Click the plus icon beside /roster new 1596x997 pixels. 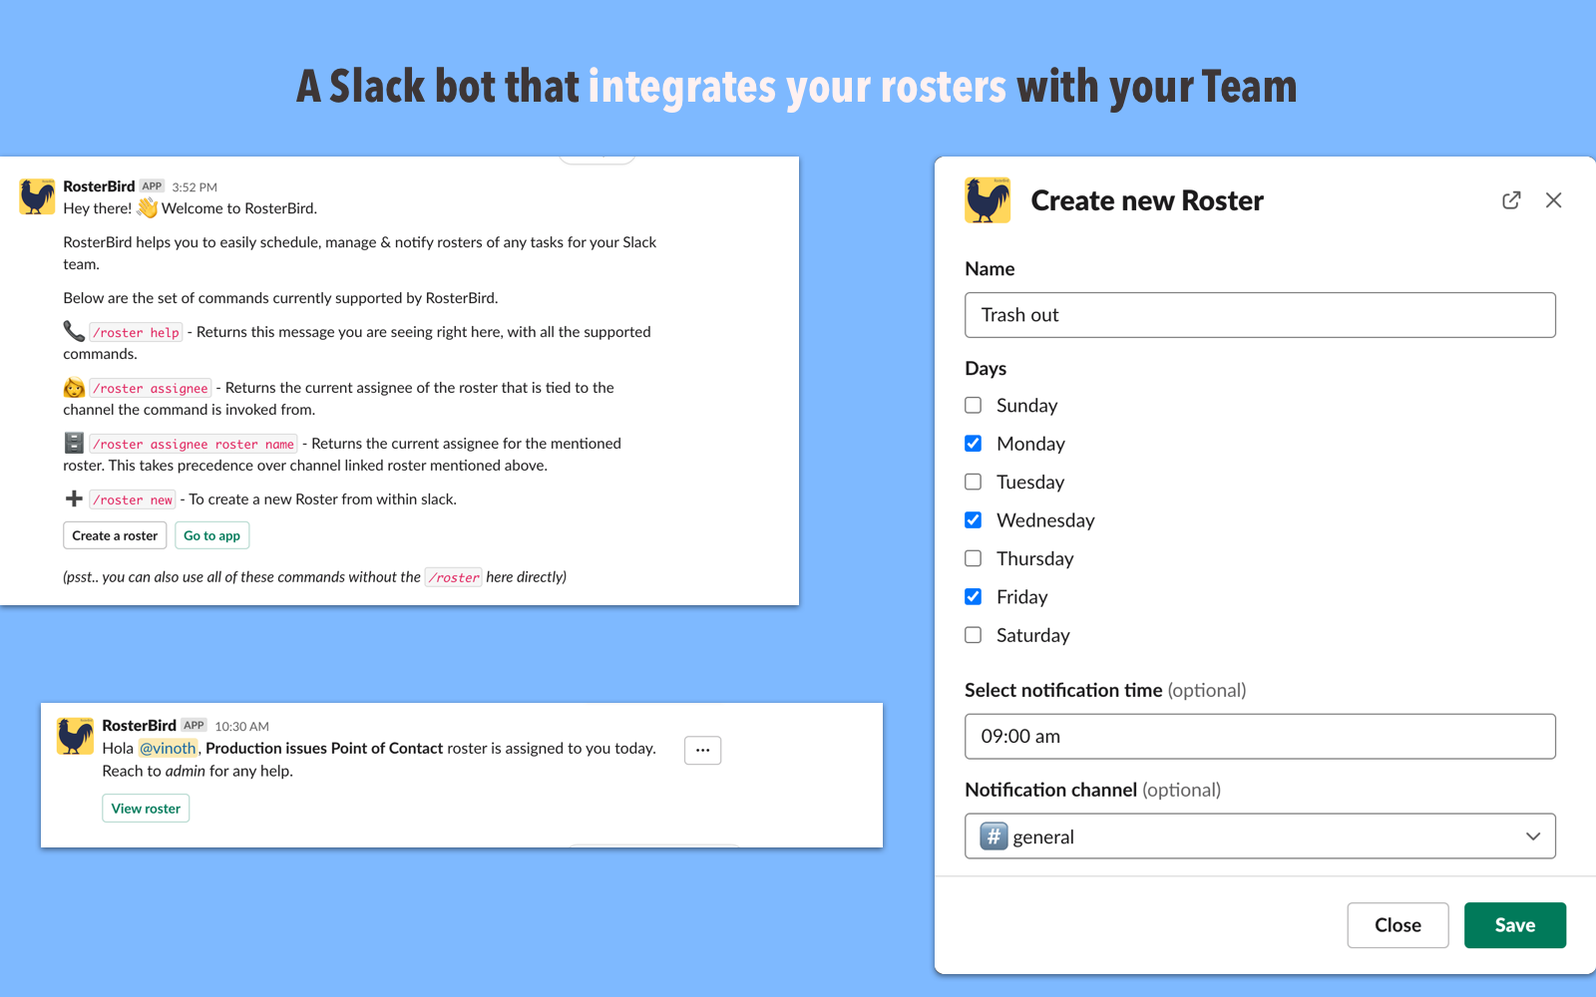pyautogui.click(x=74, y=498)
